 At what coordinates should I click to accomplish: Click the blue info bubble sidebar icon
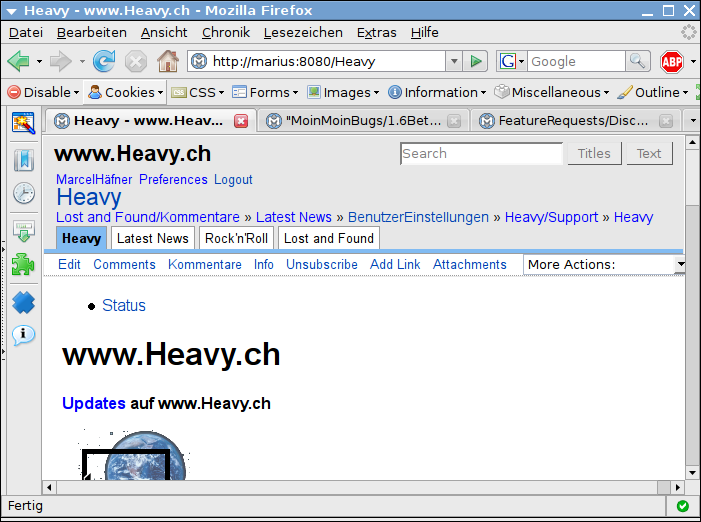point(23,334)
